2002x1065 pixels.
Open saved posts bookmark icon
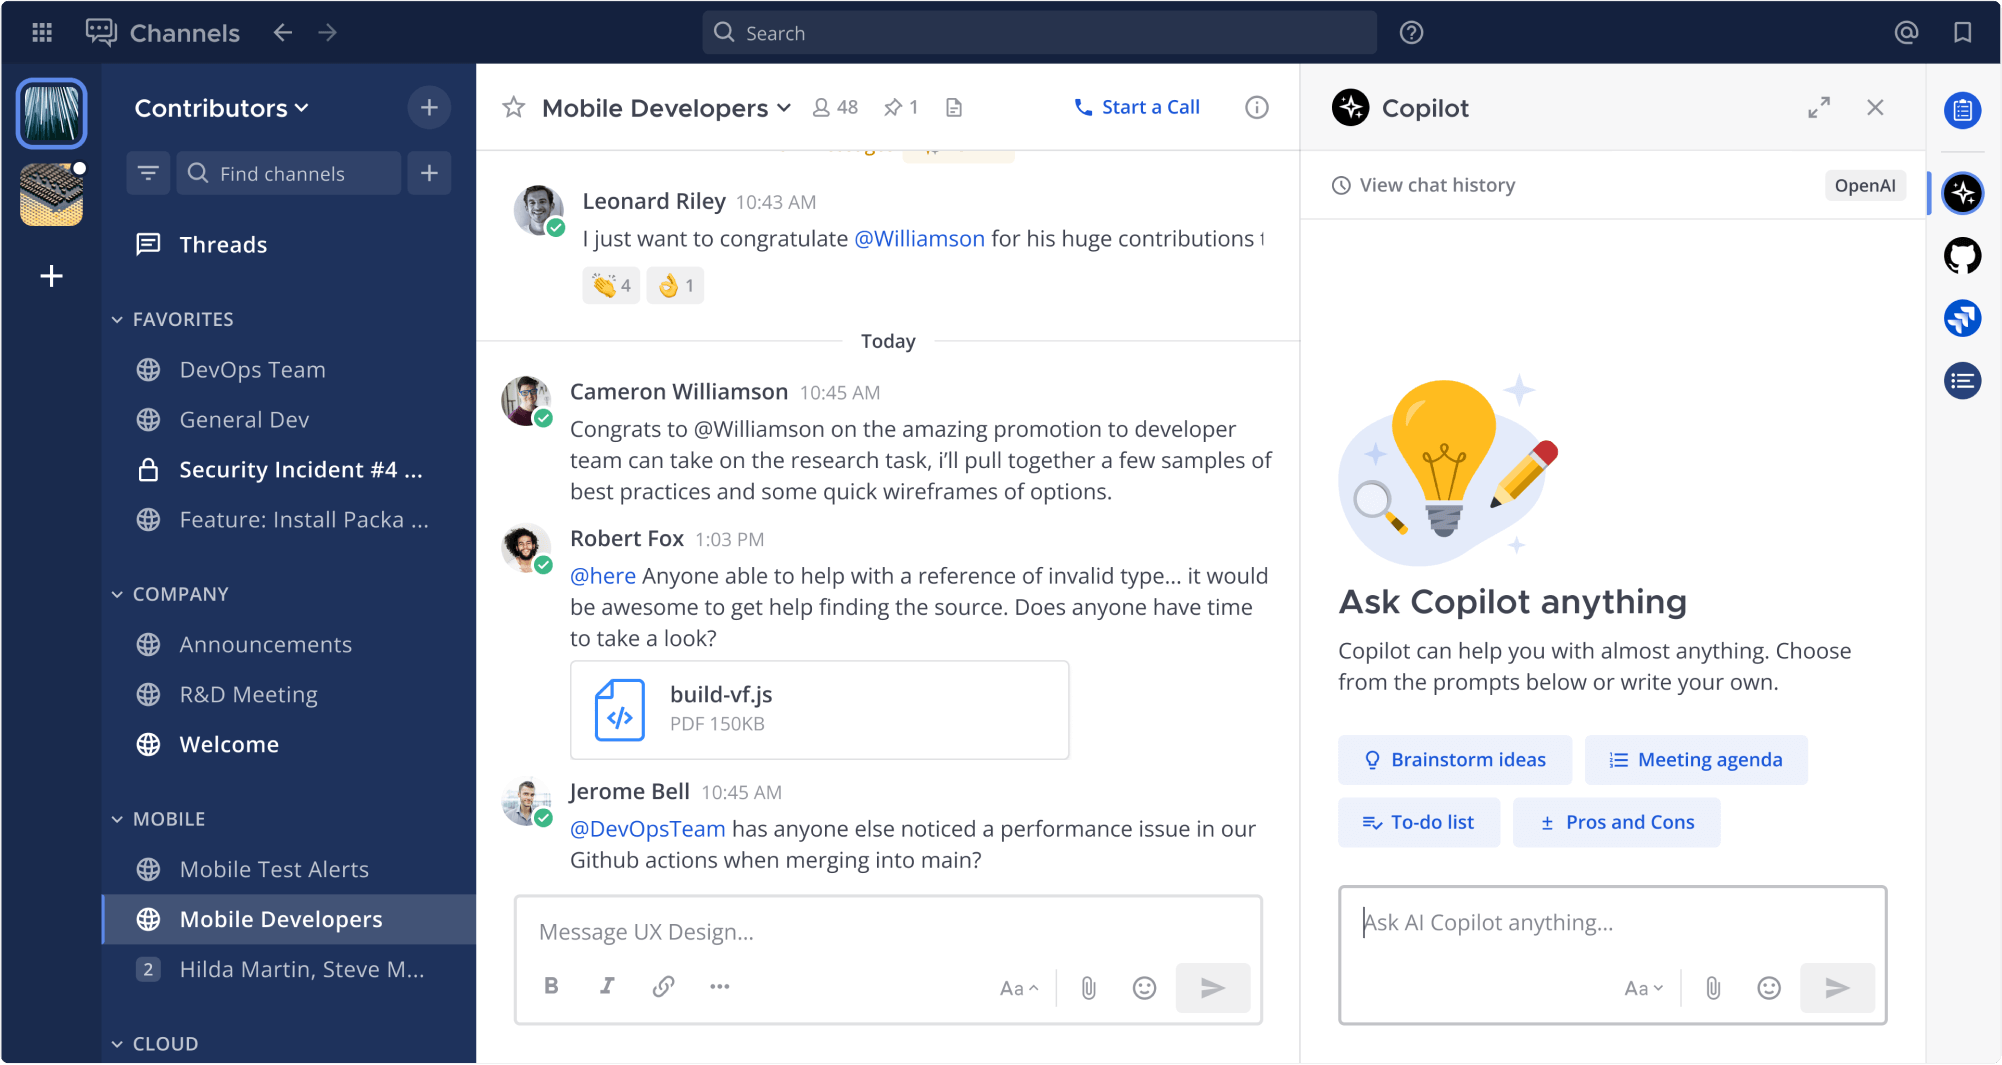pyautogui.click(x=1962, y=33)
